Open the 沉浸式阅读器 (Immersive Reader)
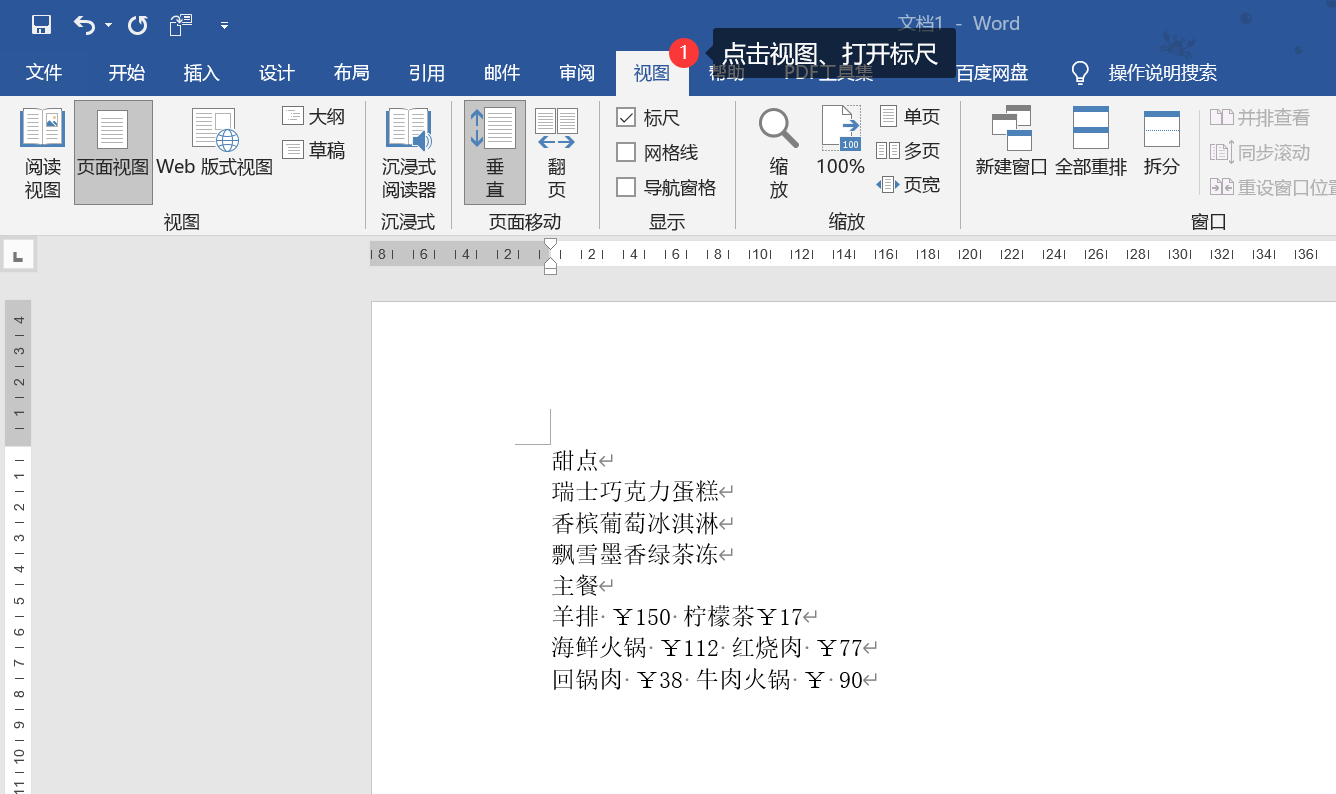The width and height of the screenshot is (1336, 794). click(x=407, y=150)
